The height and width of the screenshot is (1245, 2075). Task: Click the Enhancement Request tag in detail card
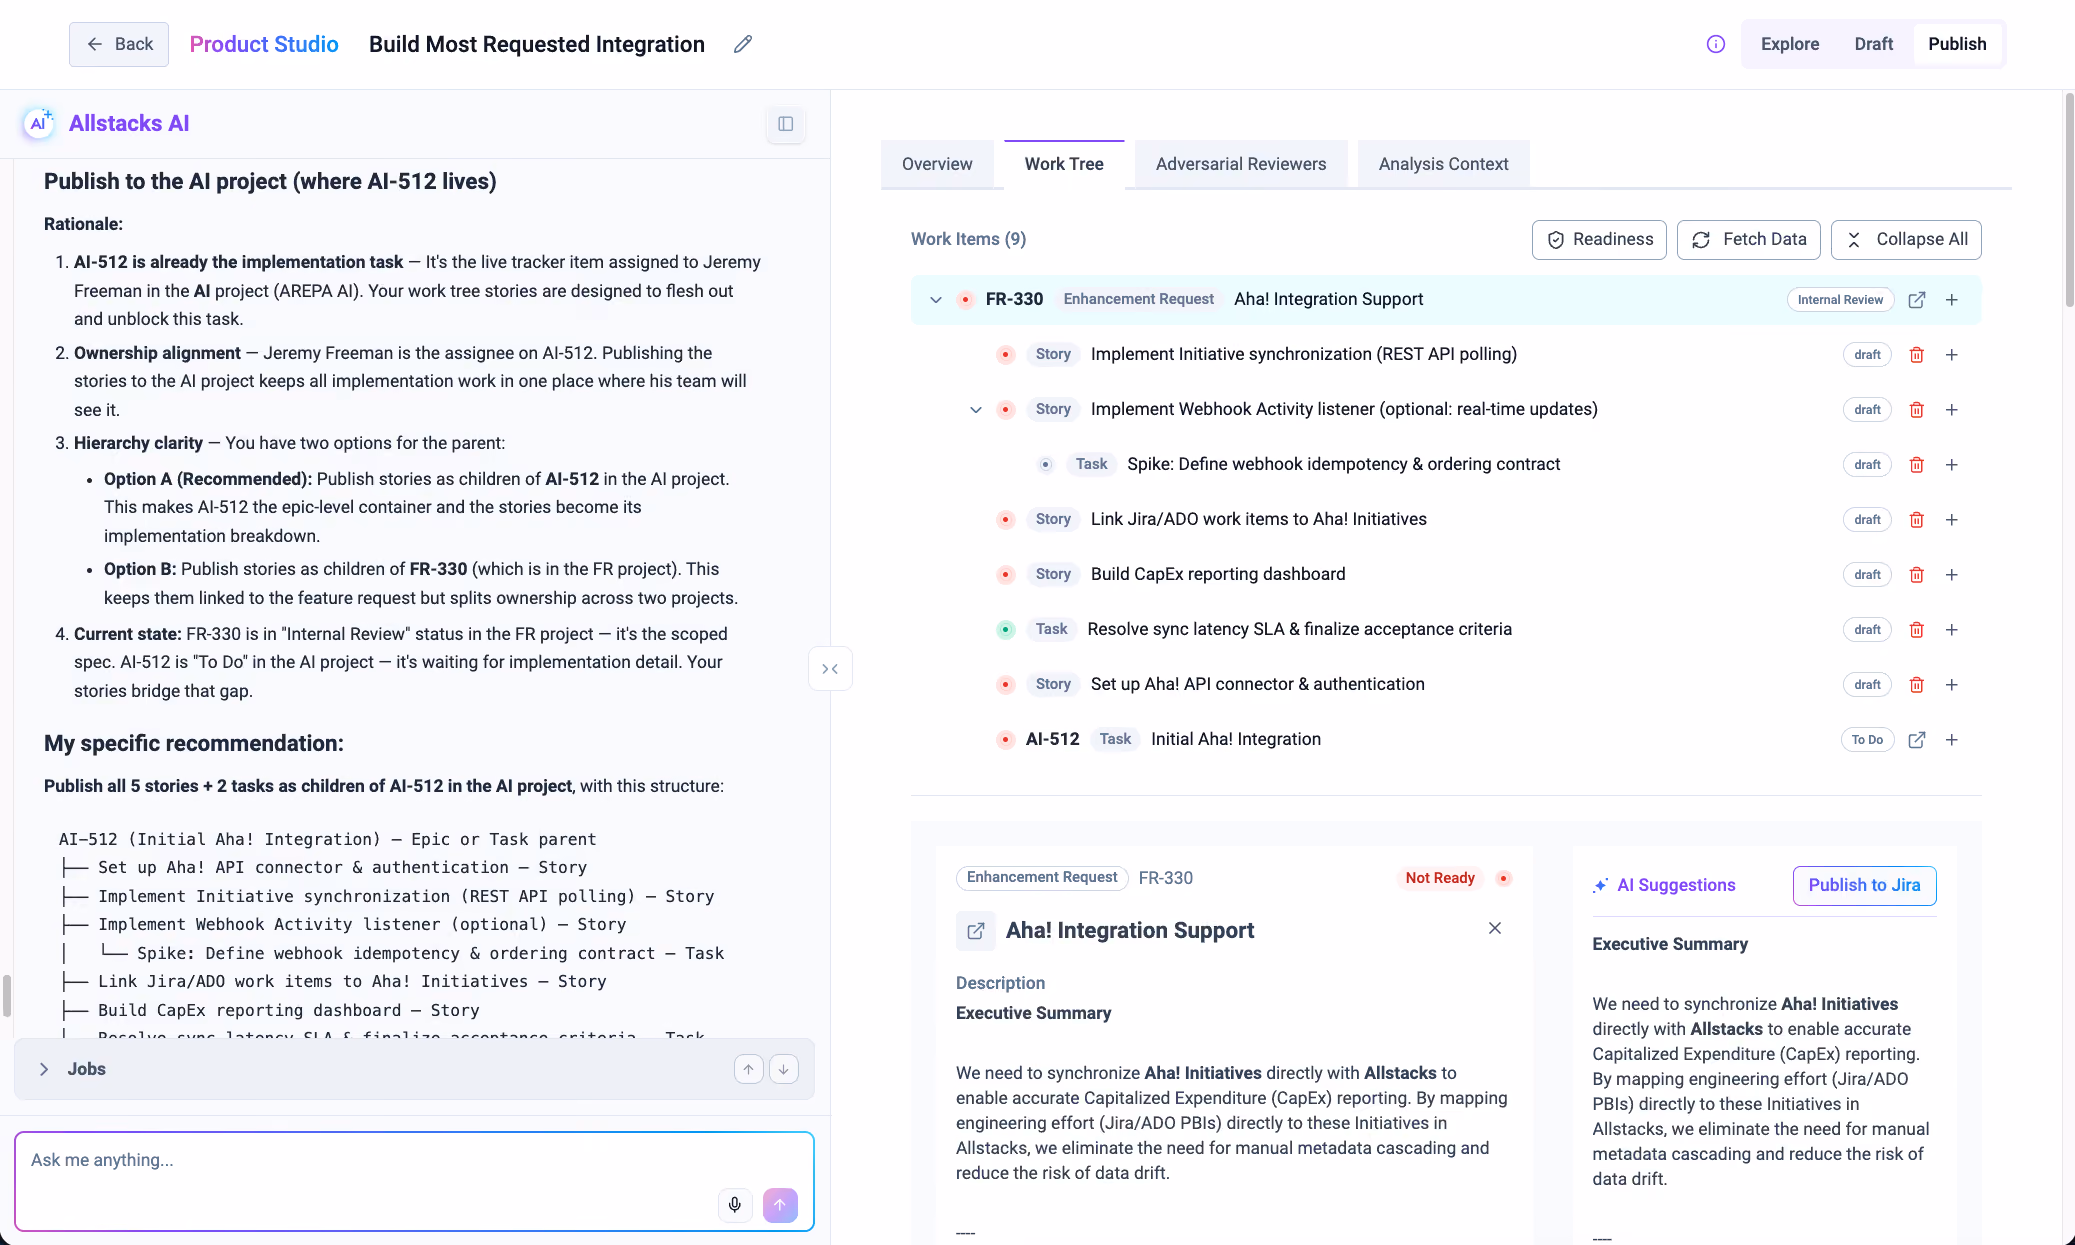[x=1042, y=878]
